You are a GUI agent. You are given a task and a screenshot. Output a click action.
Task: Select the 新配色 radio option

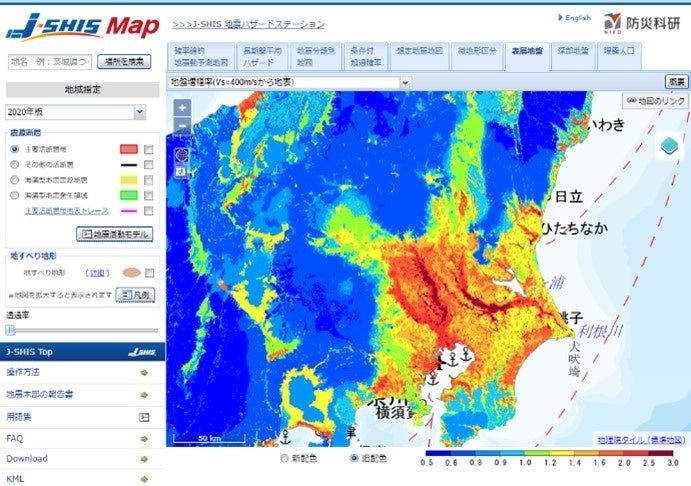pyautogui.click(x=284, y=459)
